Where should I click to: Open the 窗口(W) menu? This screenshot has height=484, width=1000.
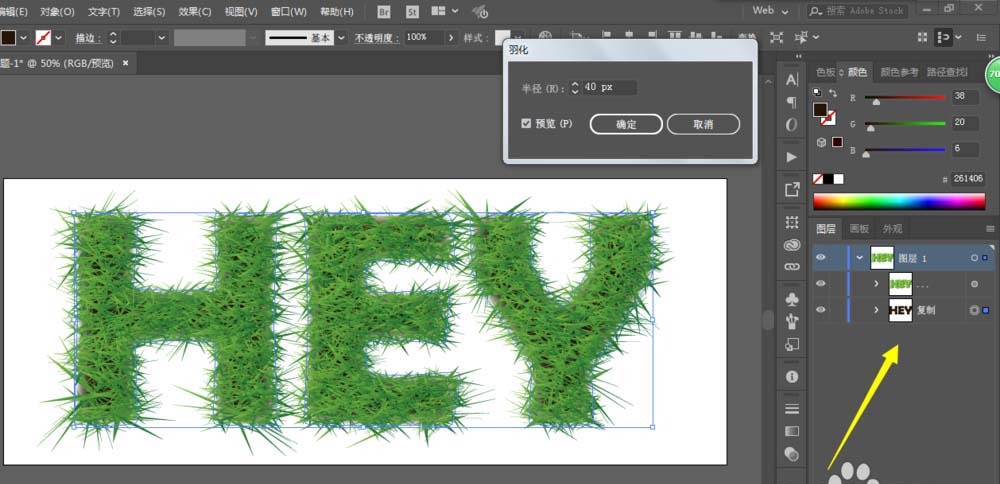(289, 11)
